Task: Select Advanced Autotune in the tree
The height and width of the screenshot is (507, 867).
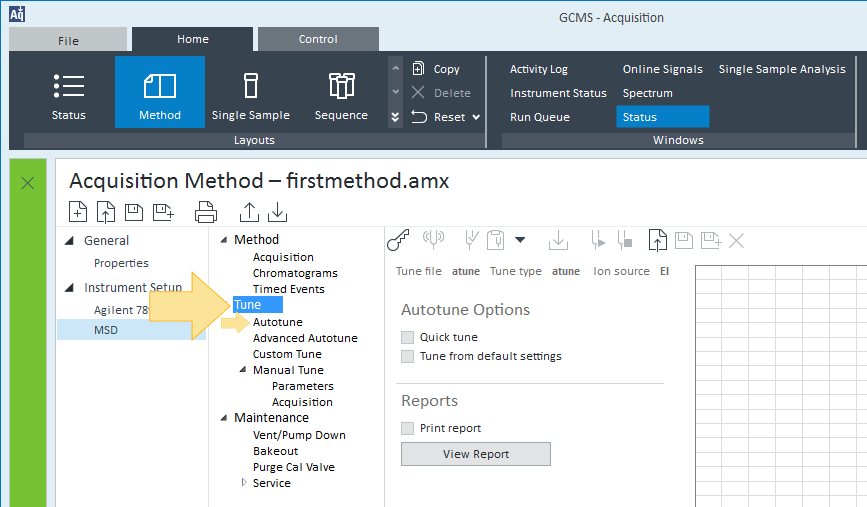Action: (x=305, y=338)
